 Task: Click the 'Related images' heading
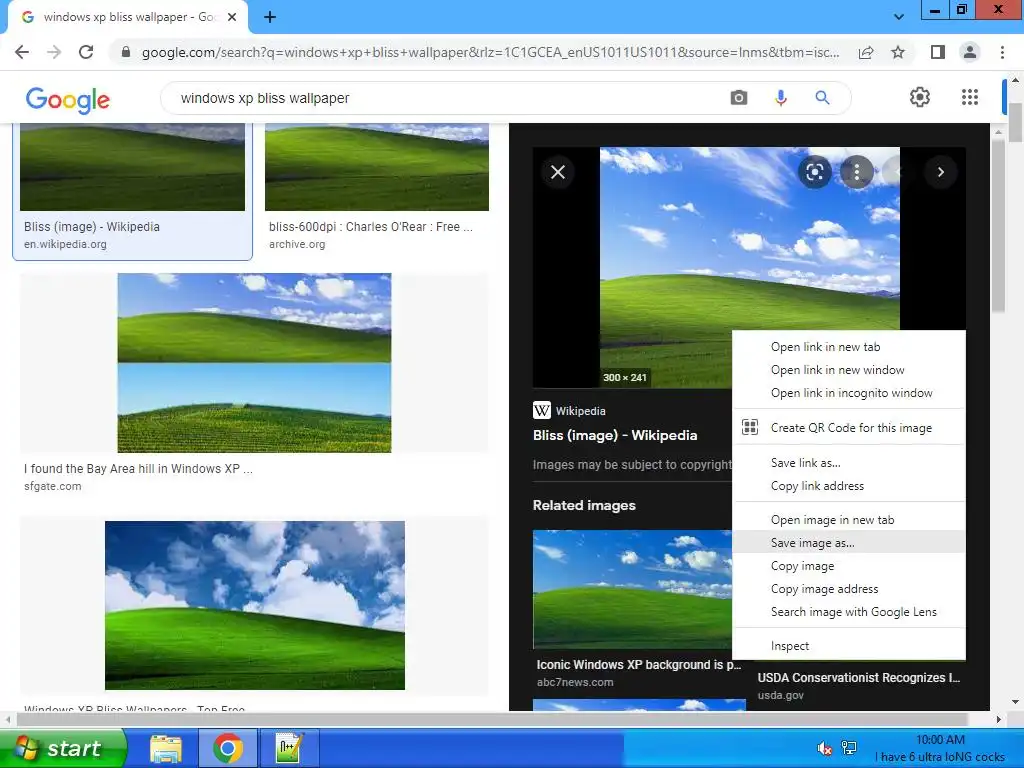(x=584, y=505)
